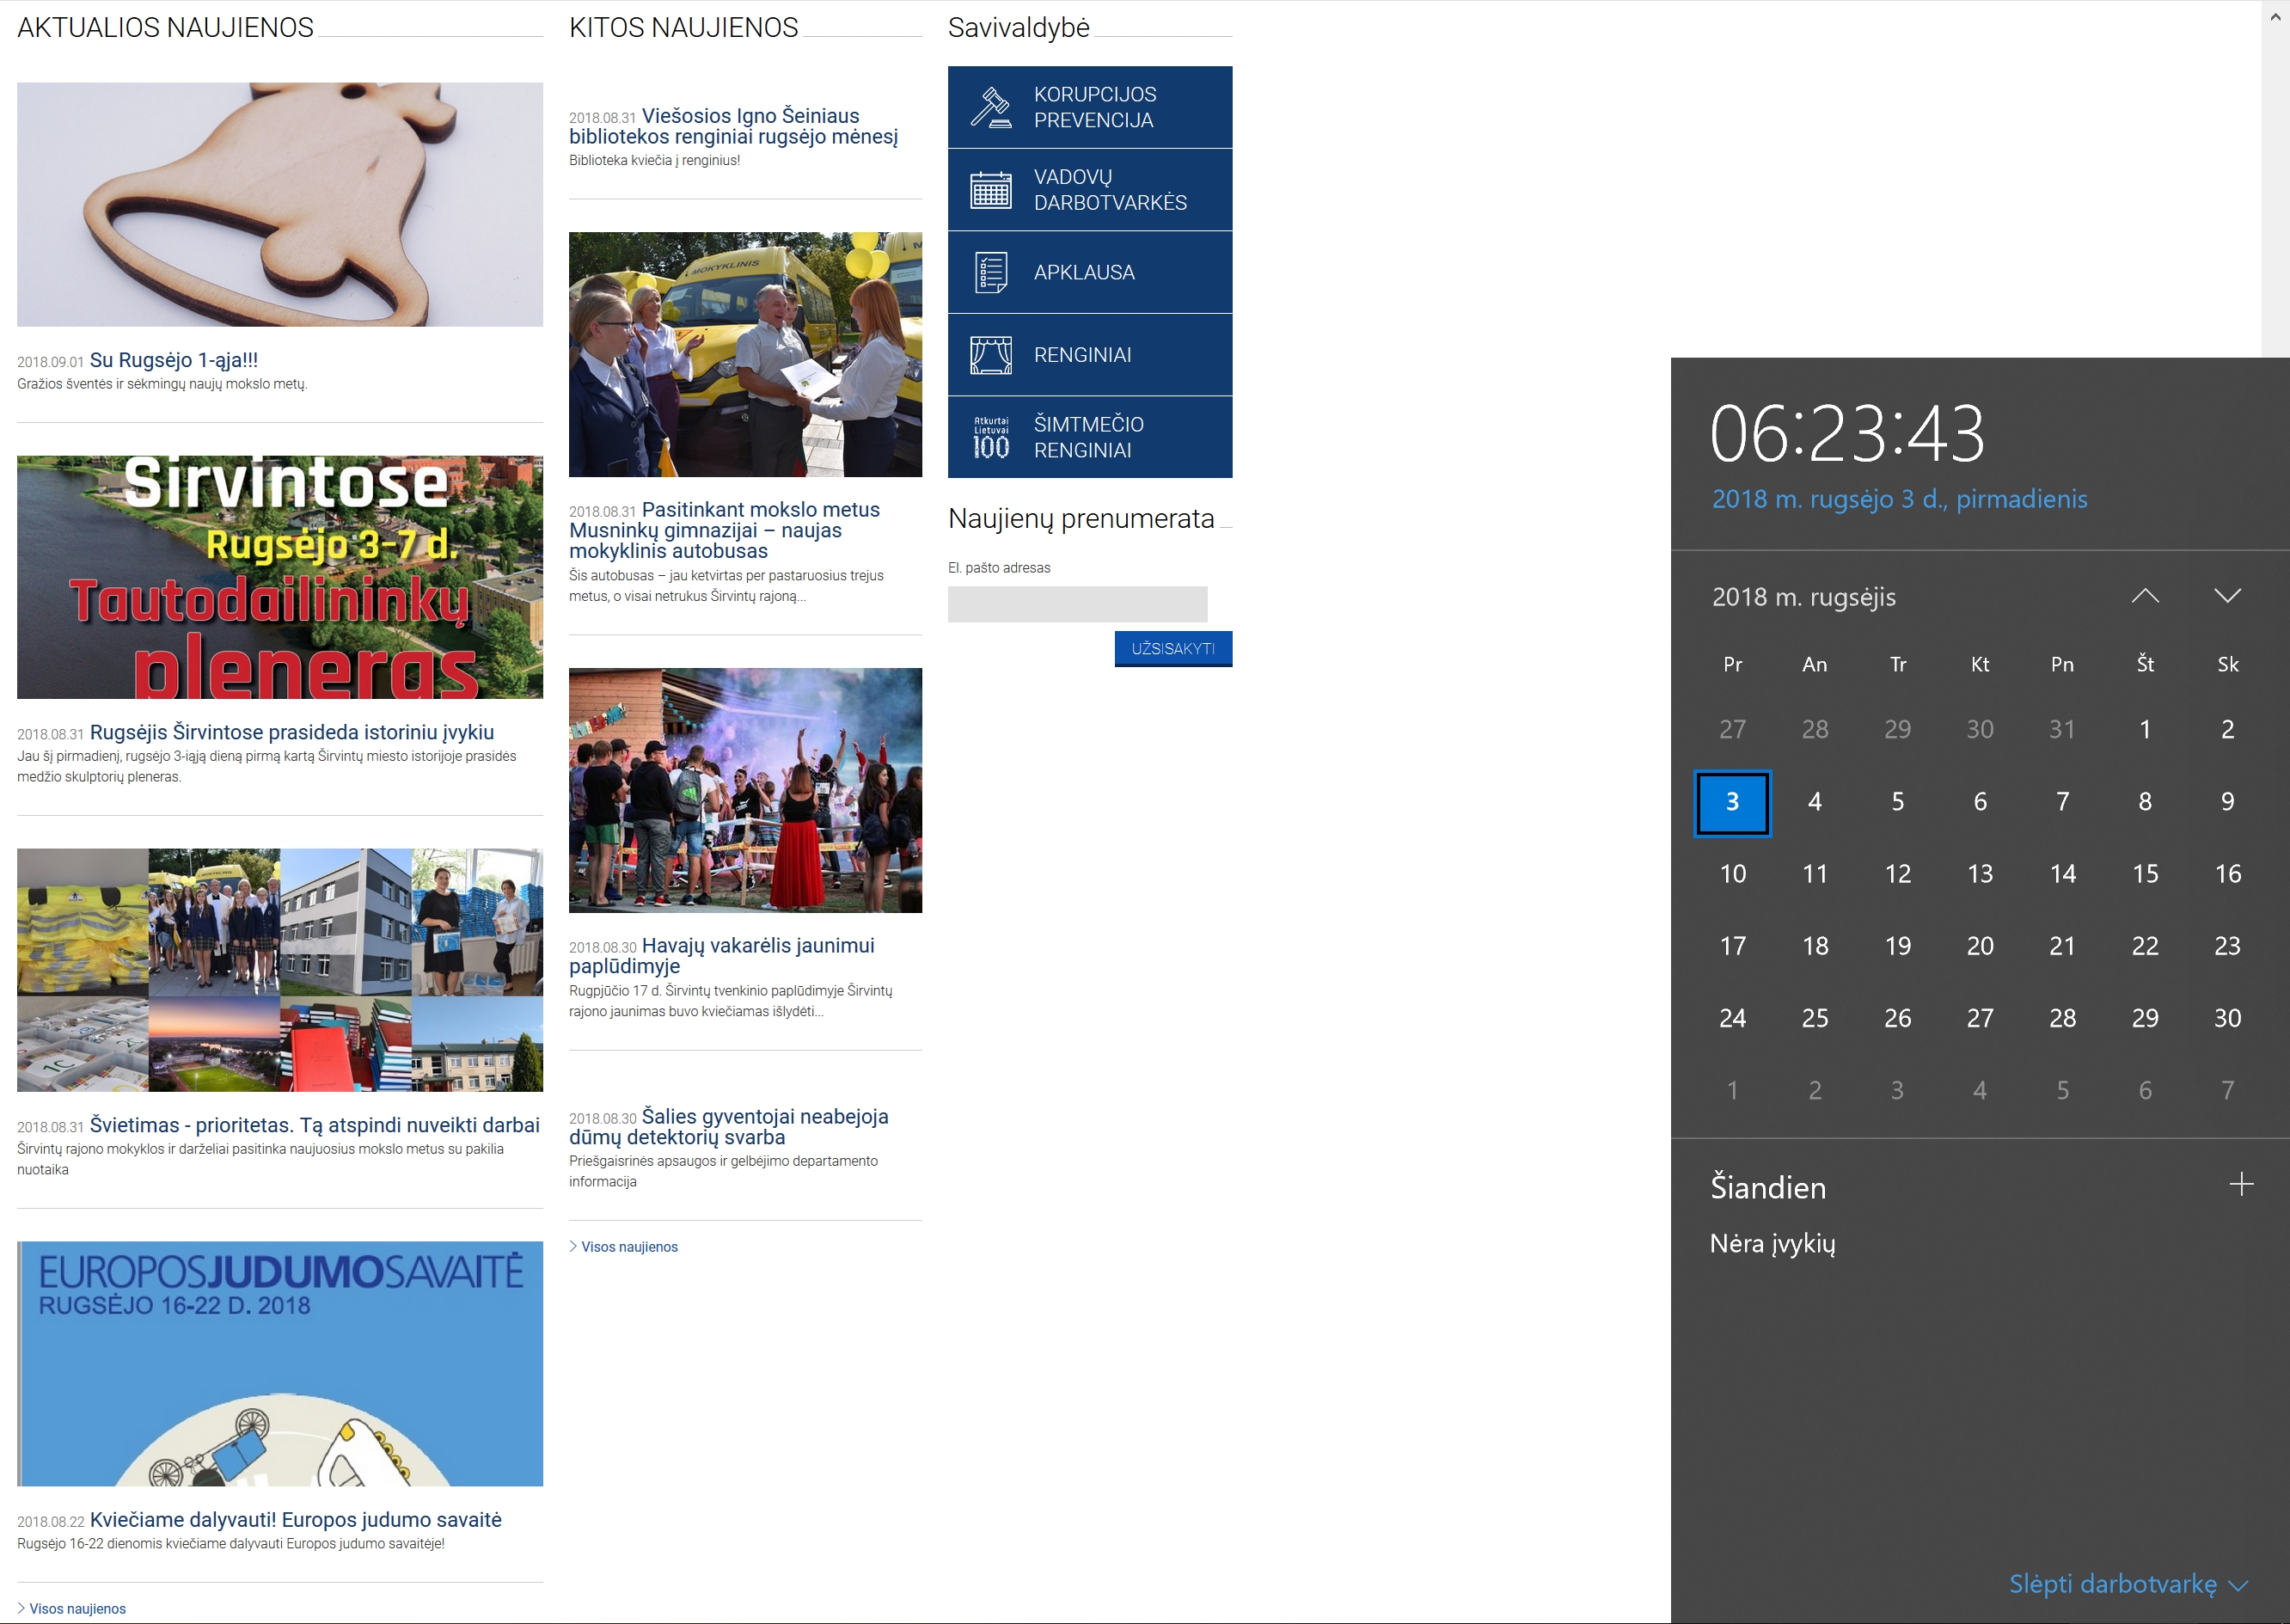Click Visos naujienos under Kitos naujienos
2290x1624 pixels.
(629, 1247)
